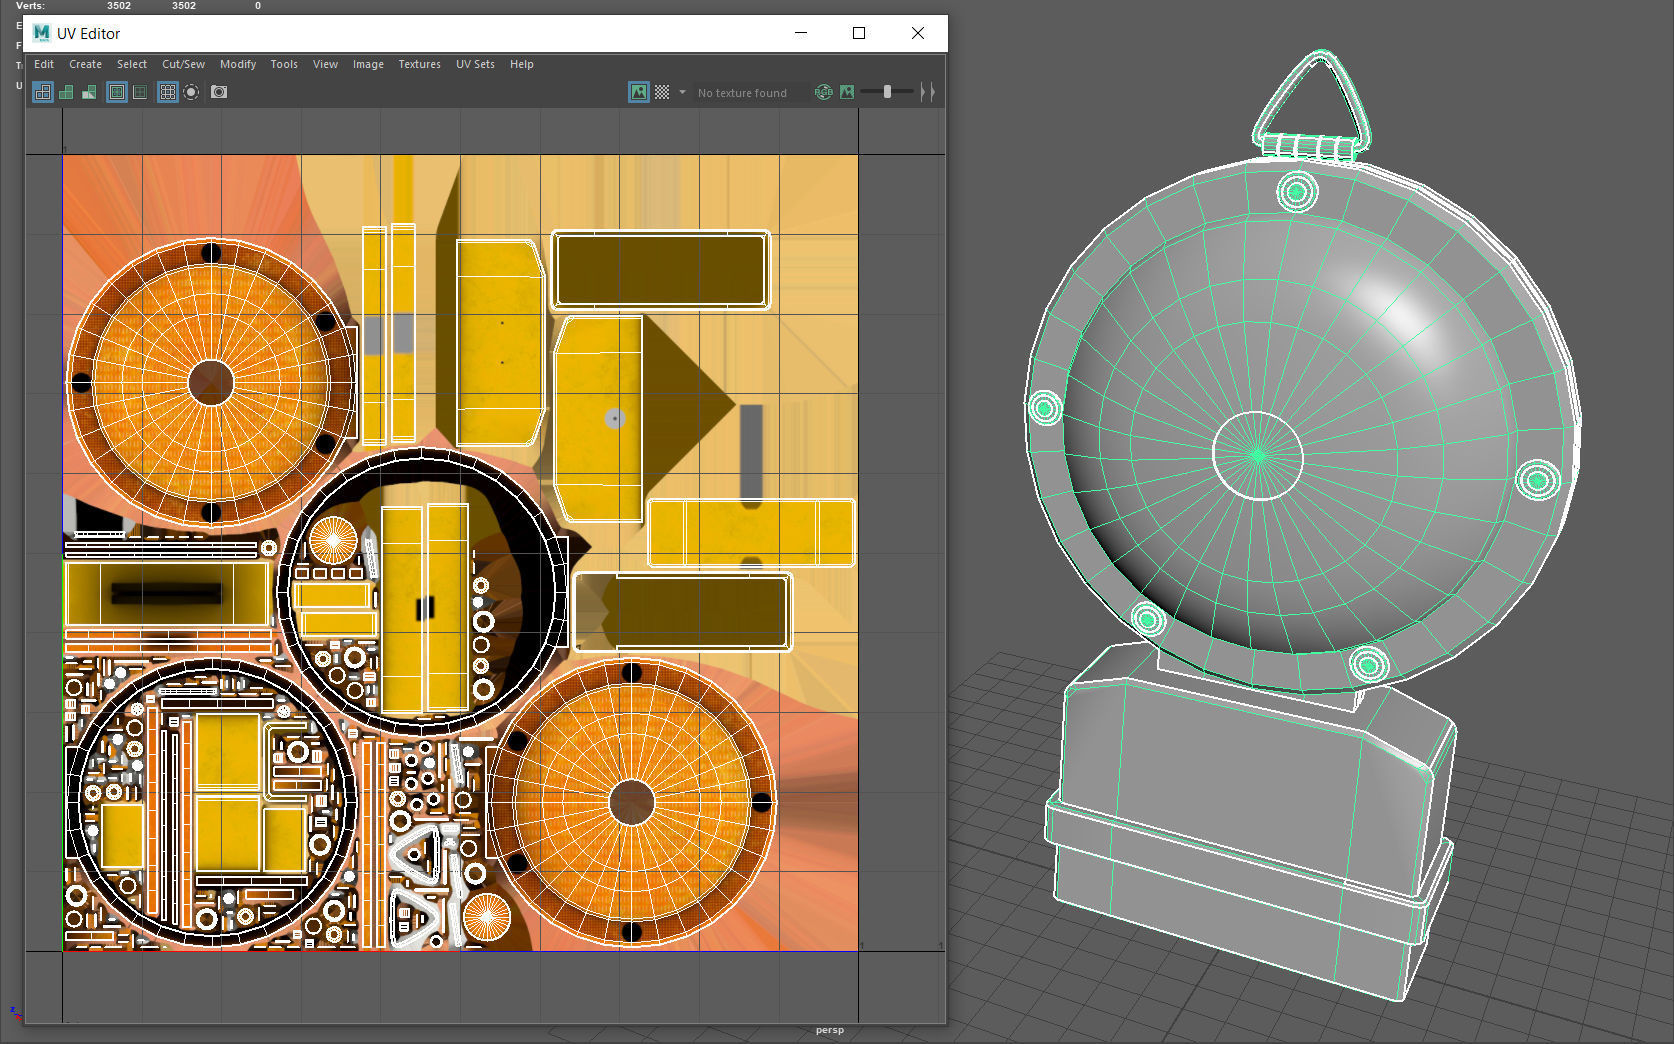
Task: Adjust the image dimming slider
Action: pyautogui.click(x=887, y=92)
